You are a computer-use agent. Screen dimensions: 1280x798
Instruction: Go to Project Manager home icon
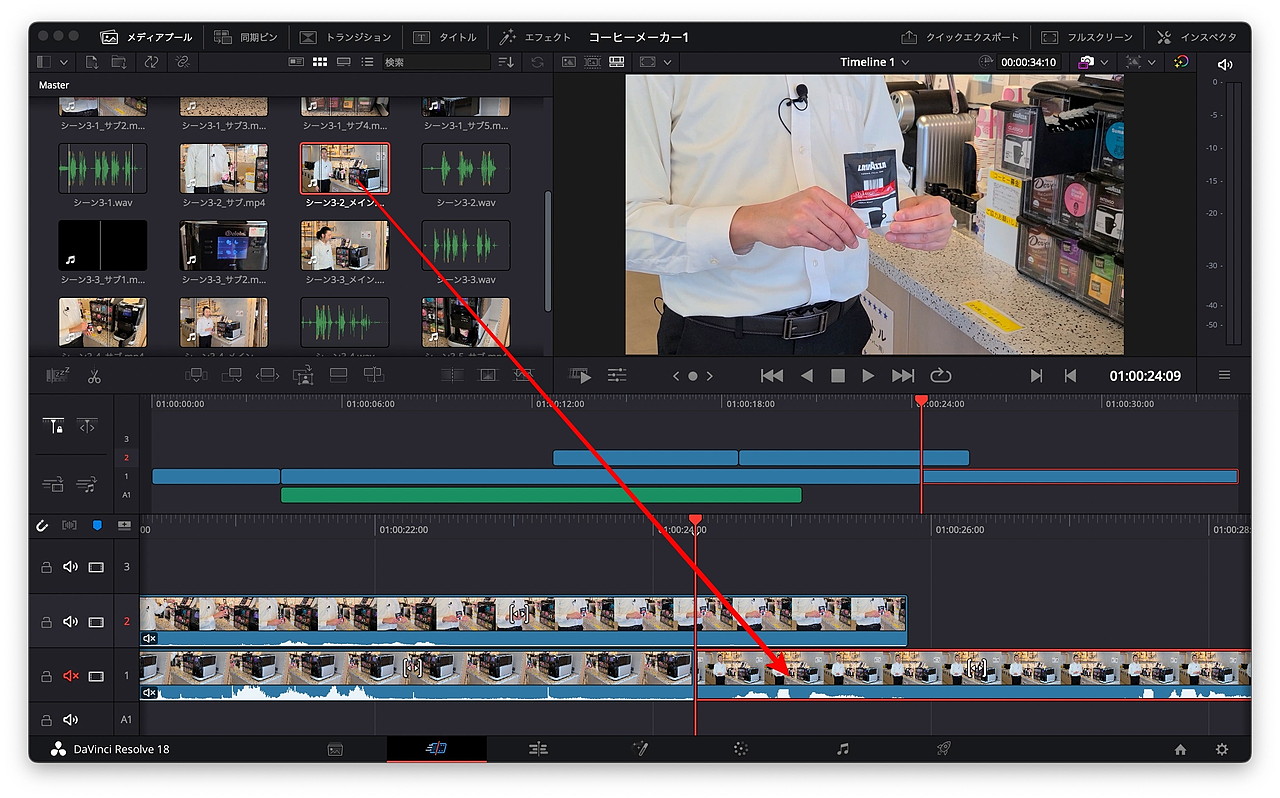1180,749
